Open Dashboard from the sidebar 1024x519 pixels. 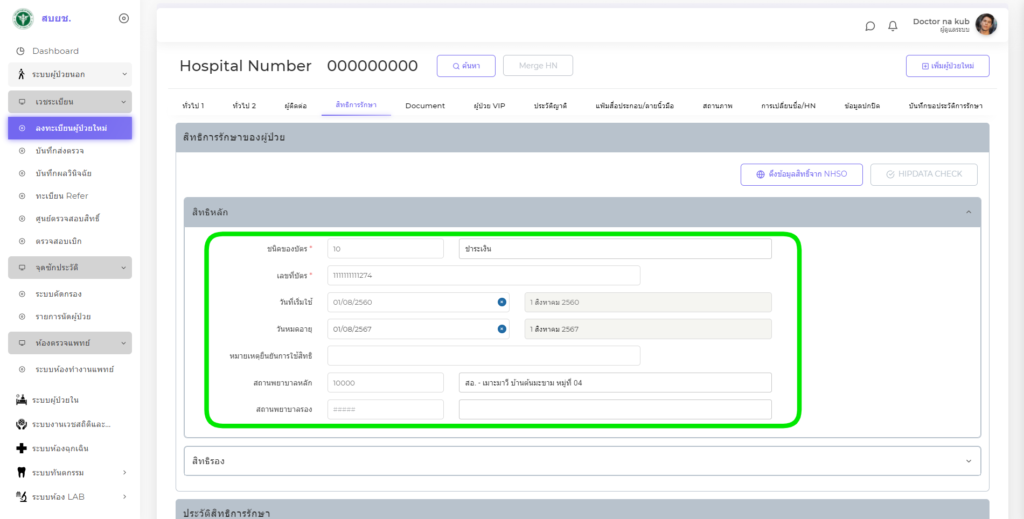coord(55,51)
